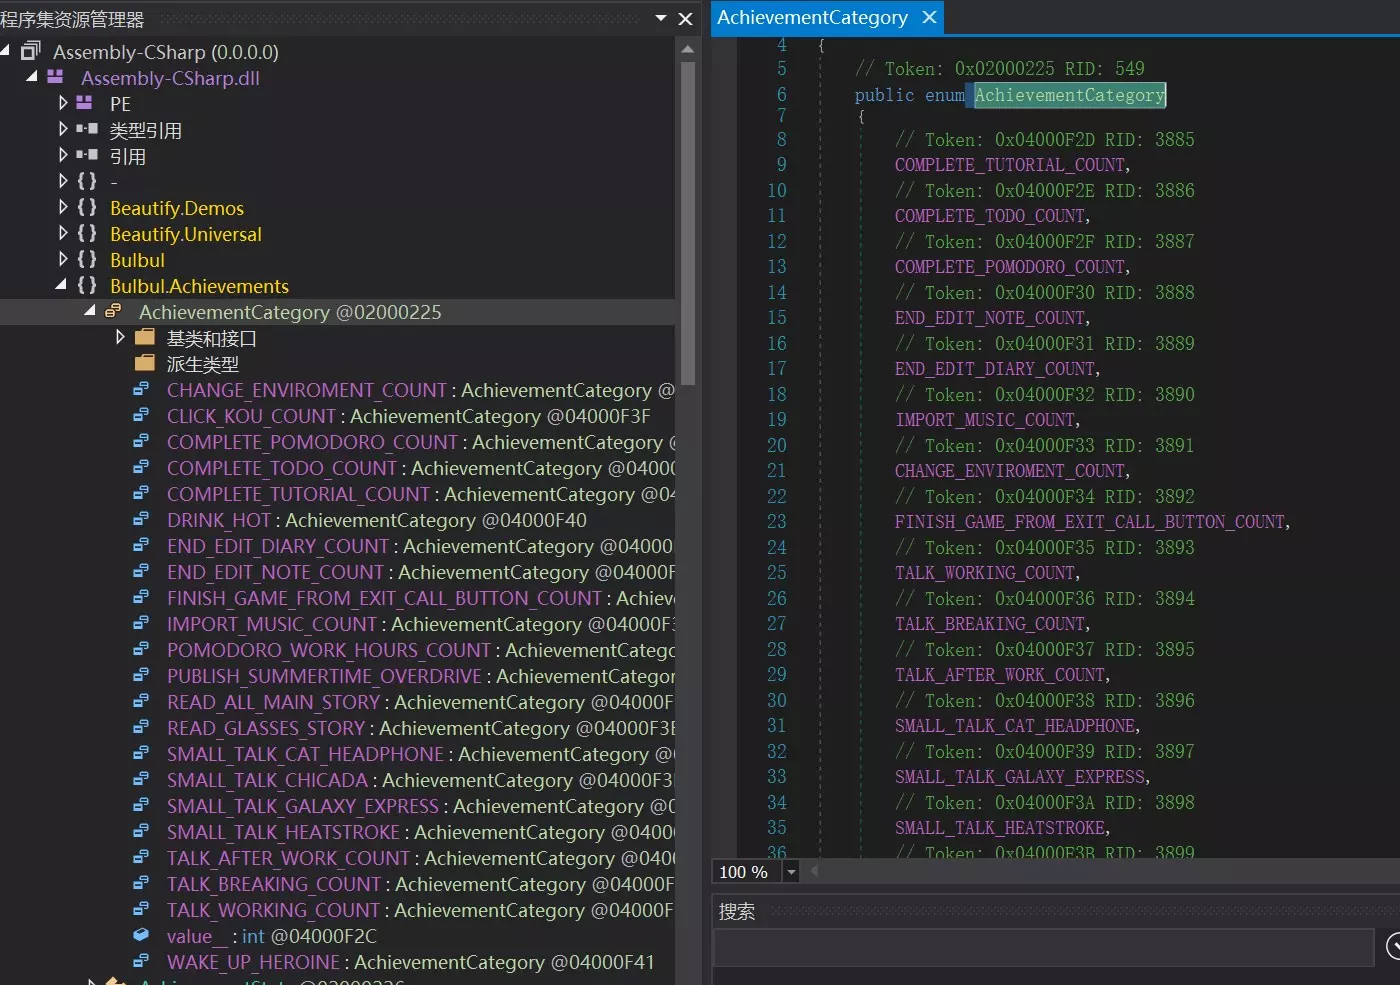Expand the Bulbul namespace node
This screenshot has height=985, width=1400.
pos(63,259)
